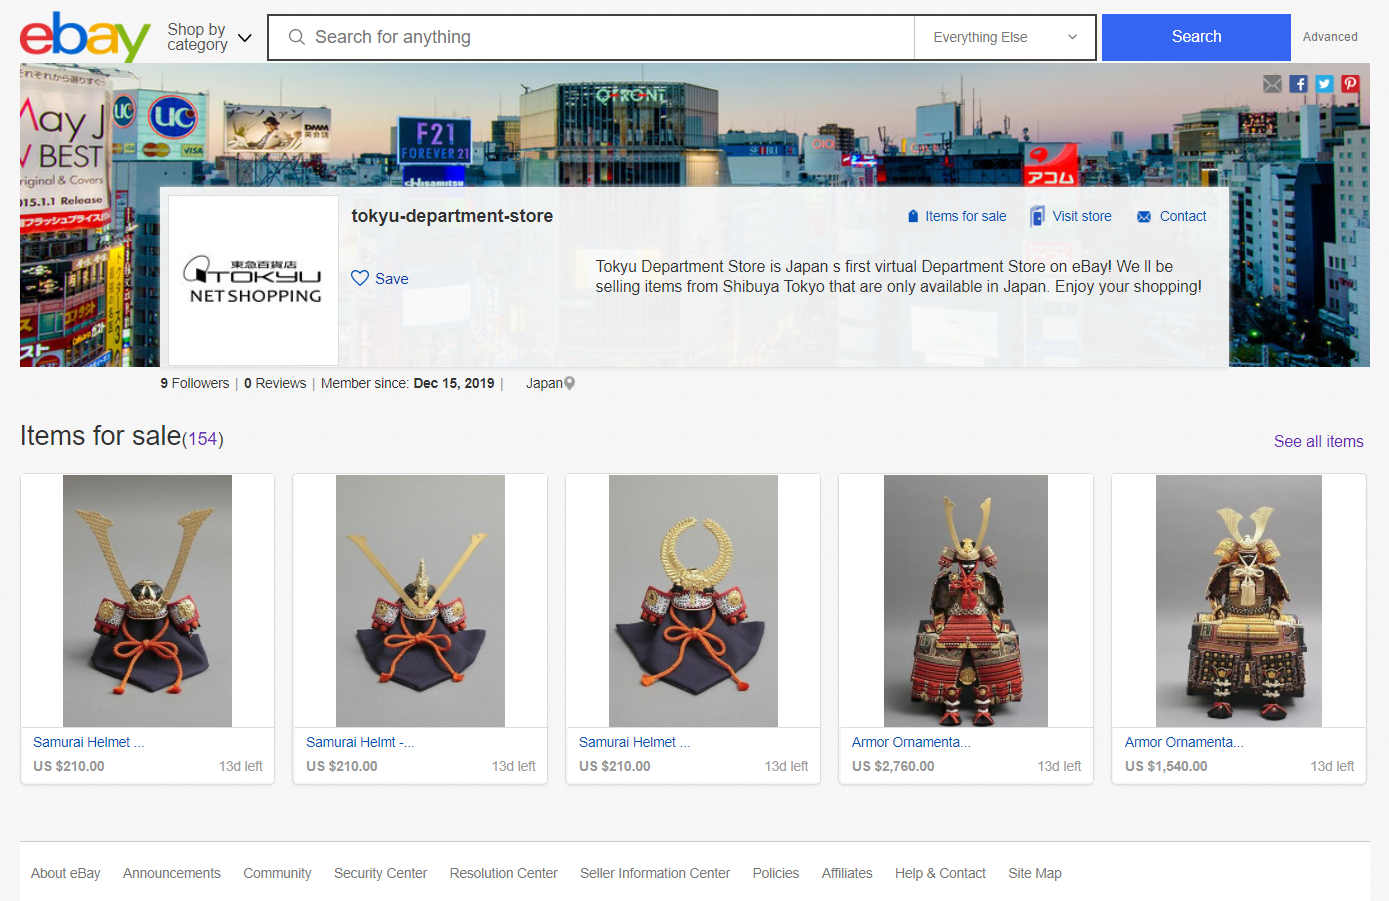Click the eBay logo
The height and width of the screenshot is (901, 1389).
pyautogui.click(x=85, y=37)
